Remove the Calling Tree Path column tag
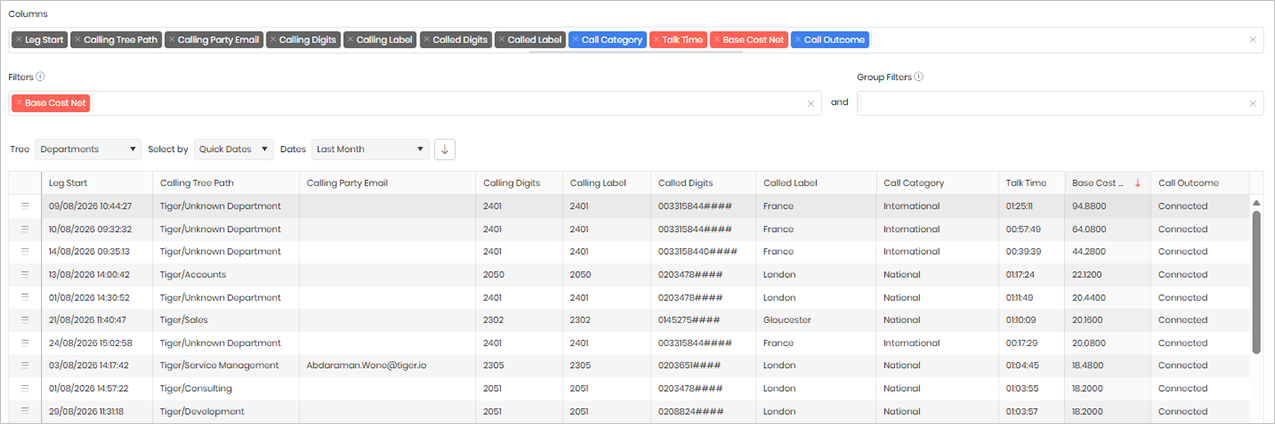The image size is (1275, 424). click(78, 40)
